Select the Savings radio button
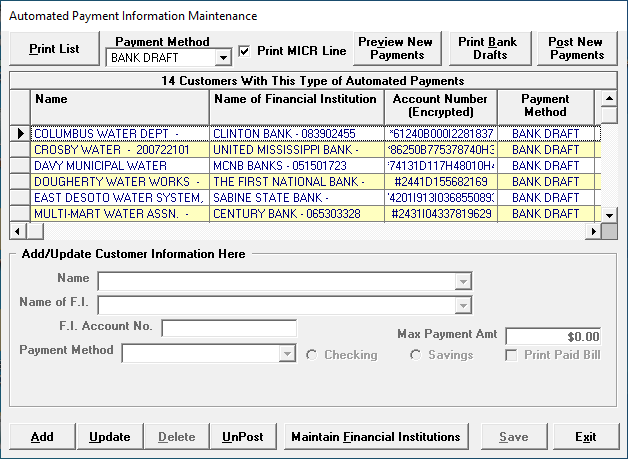Viewport: 628px width, 459px height. point(416,355)
